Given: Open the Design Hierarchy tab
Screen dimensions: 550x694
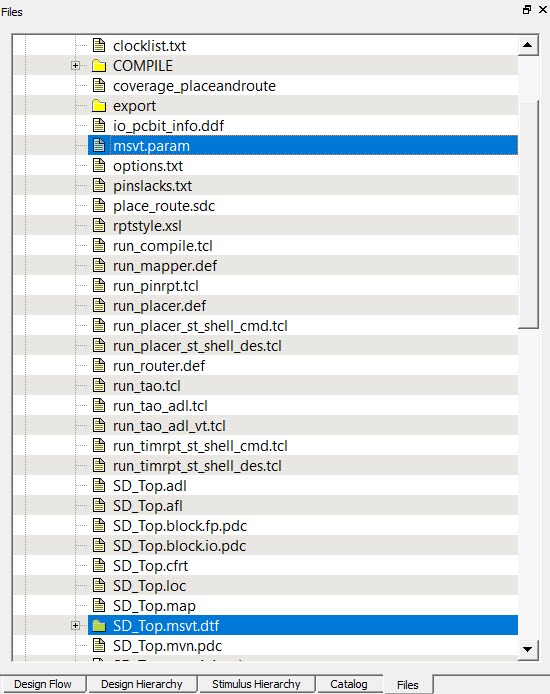Looking at the screenshot, I should tap(142, 684).
